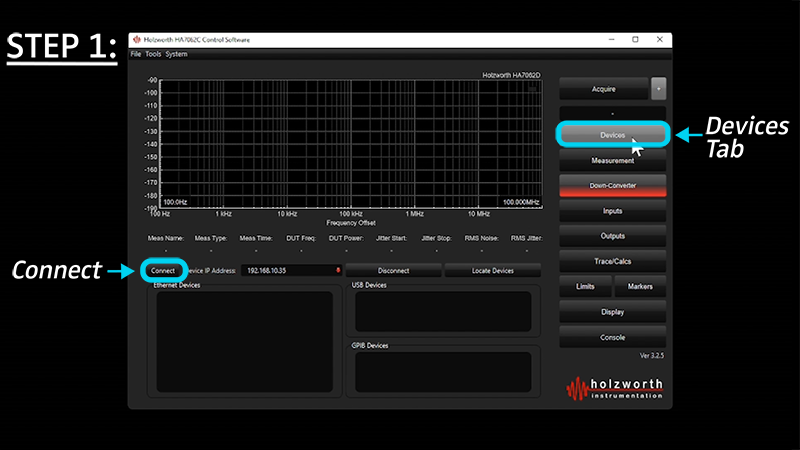This screenshot has height=450, width=800.
Task: Open the Measurement tab
Action: [x=612, y=160]
